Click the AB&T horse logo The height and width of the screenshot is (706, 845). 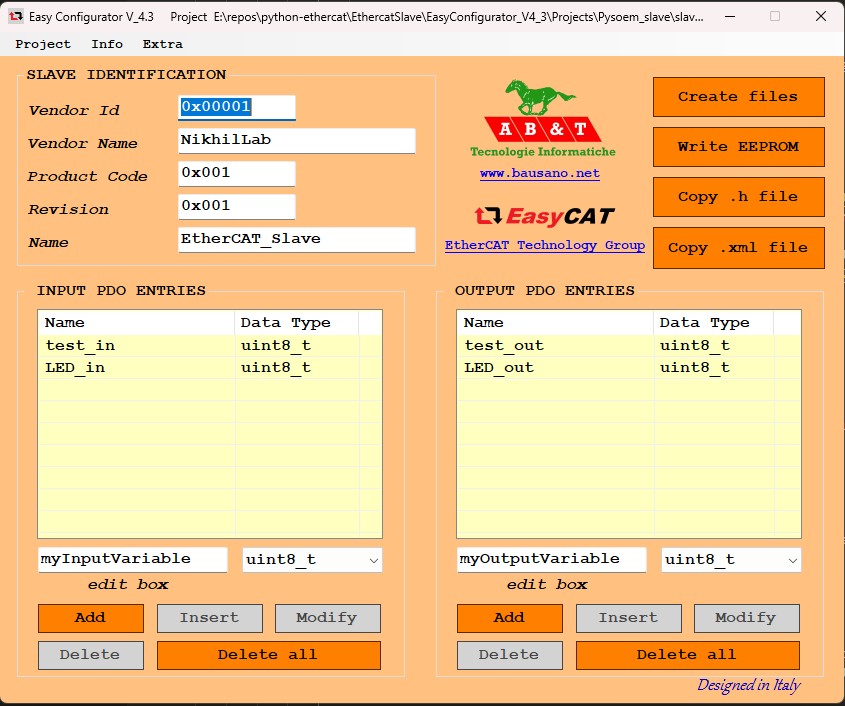(x=542, y=119)
